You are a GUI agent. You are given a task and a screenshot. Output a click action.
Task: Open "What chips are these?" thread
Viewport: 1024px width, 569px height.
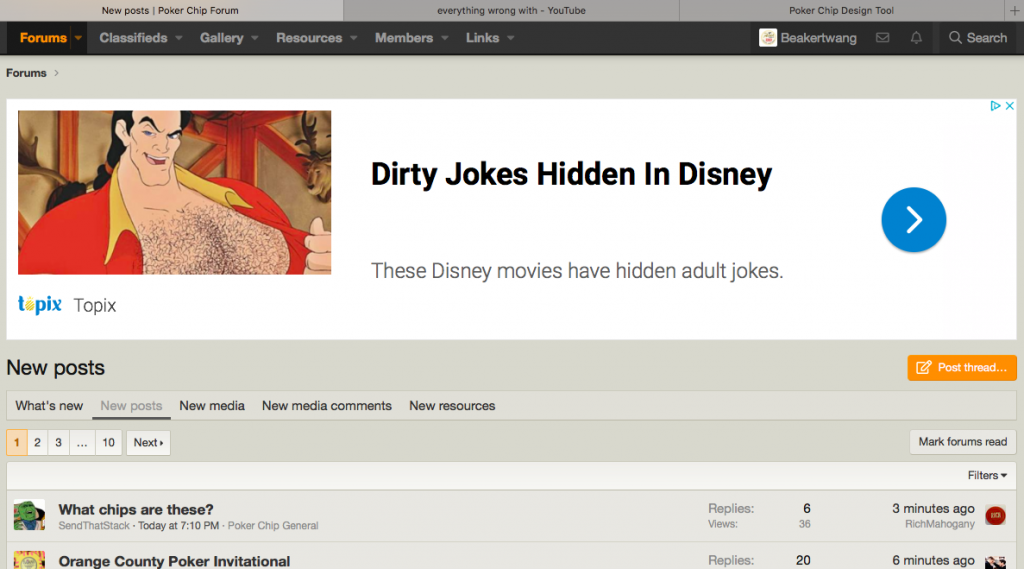pyautogui.click(x=136, y=509)
